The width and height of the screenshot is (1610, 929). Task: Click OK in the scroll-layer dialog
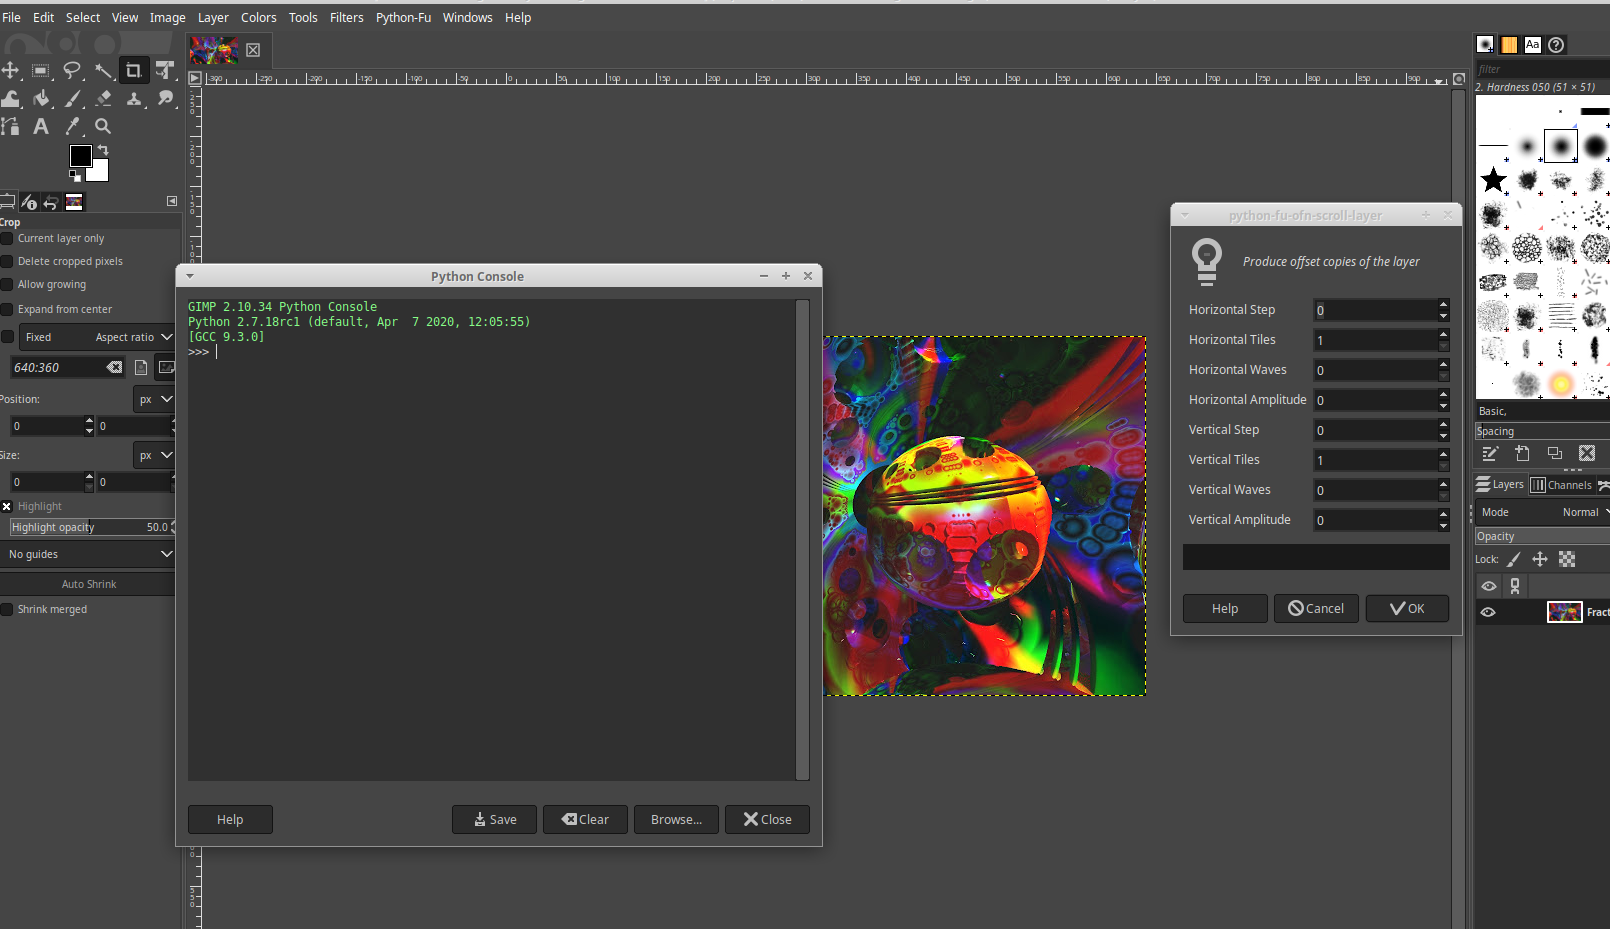click(x=1407, y=608)
